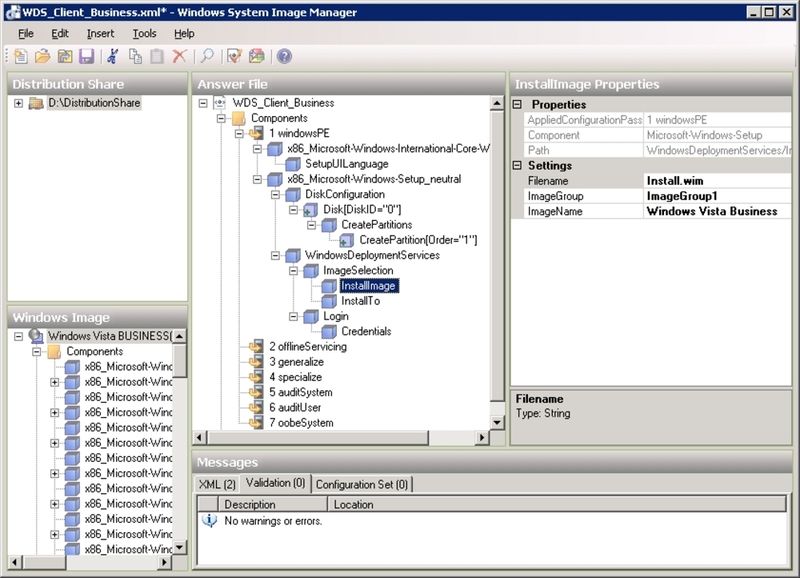The height and width of the screenshot is (578, 800).
Task: Click the ImageGroup value field ImageGroup1
Action: pyautogui.click(x=716, y=196)
